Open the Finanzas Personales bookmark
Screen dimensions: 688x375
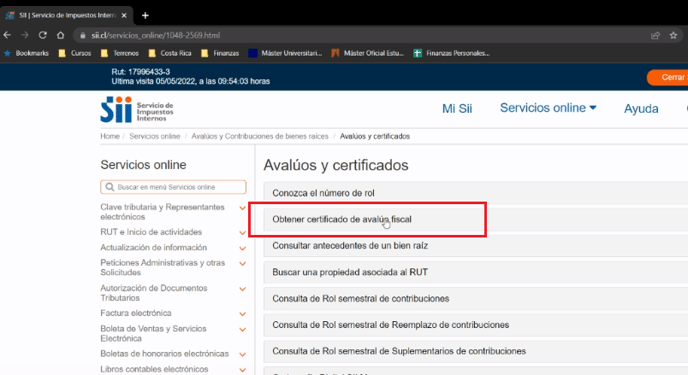[452, 53]
